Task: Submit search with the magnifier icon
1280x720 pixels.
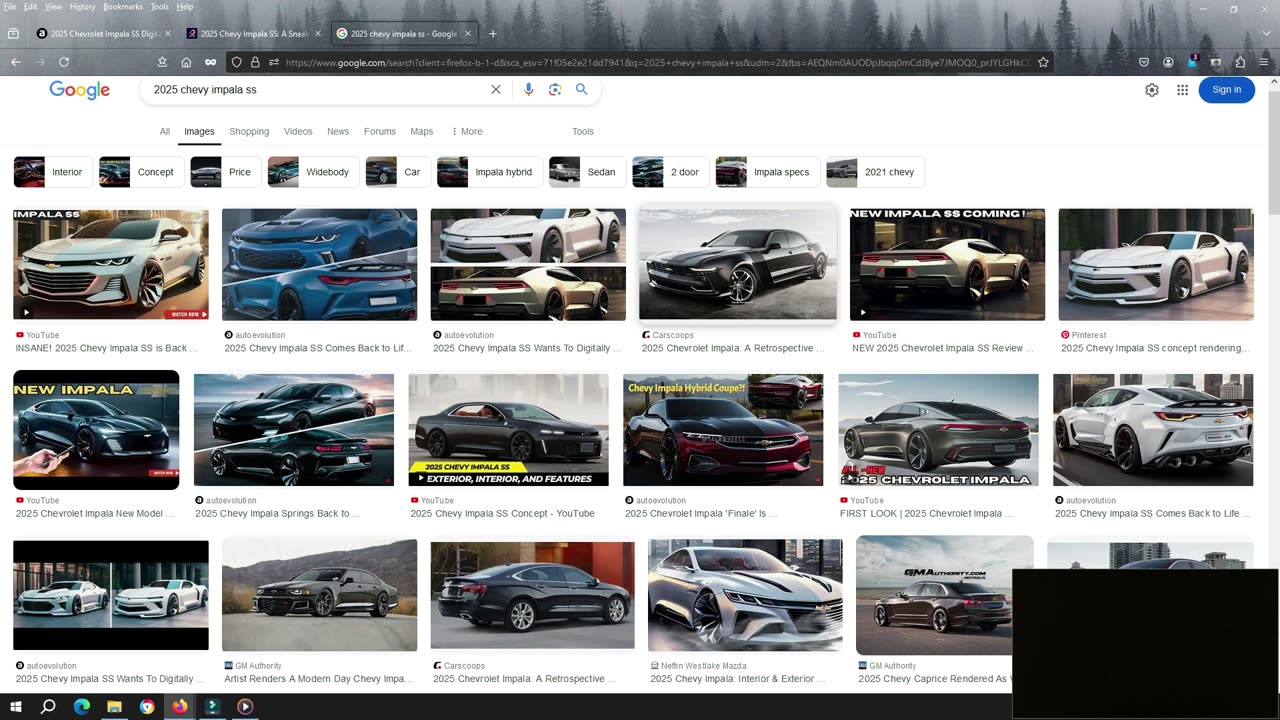Action: point(581,89)
